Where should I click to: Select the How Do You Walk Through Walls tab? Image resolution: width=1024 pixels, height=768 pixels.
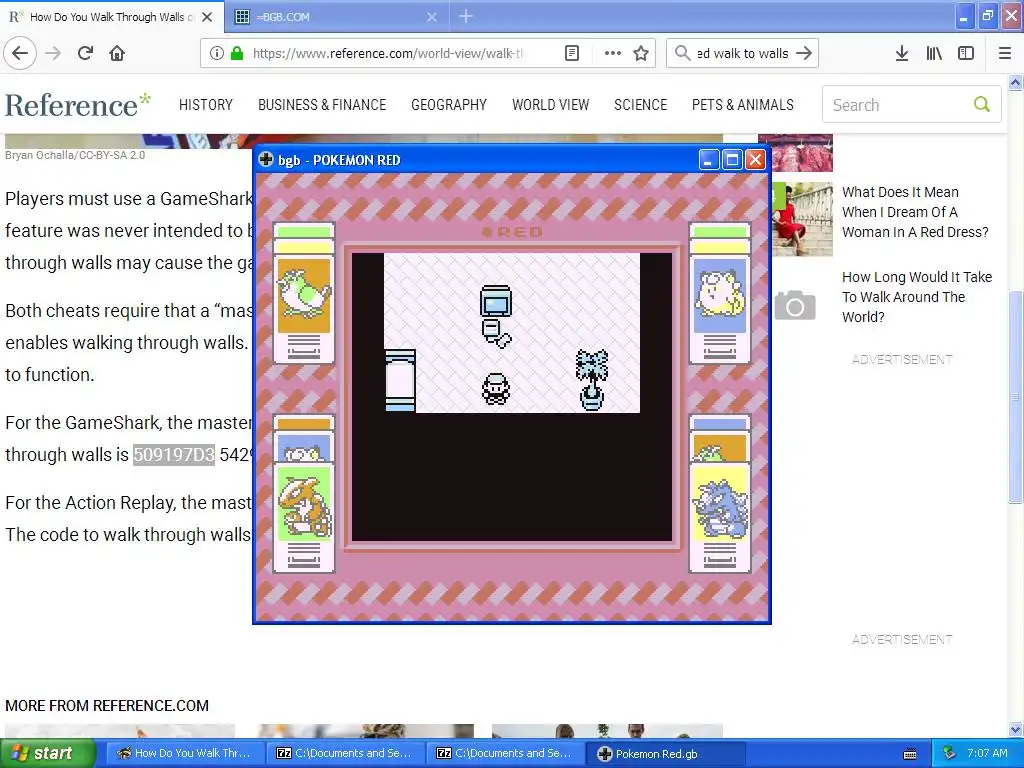tap(112, 17)
